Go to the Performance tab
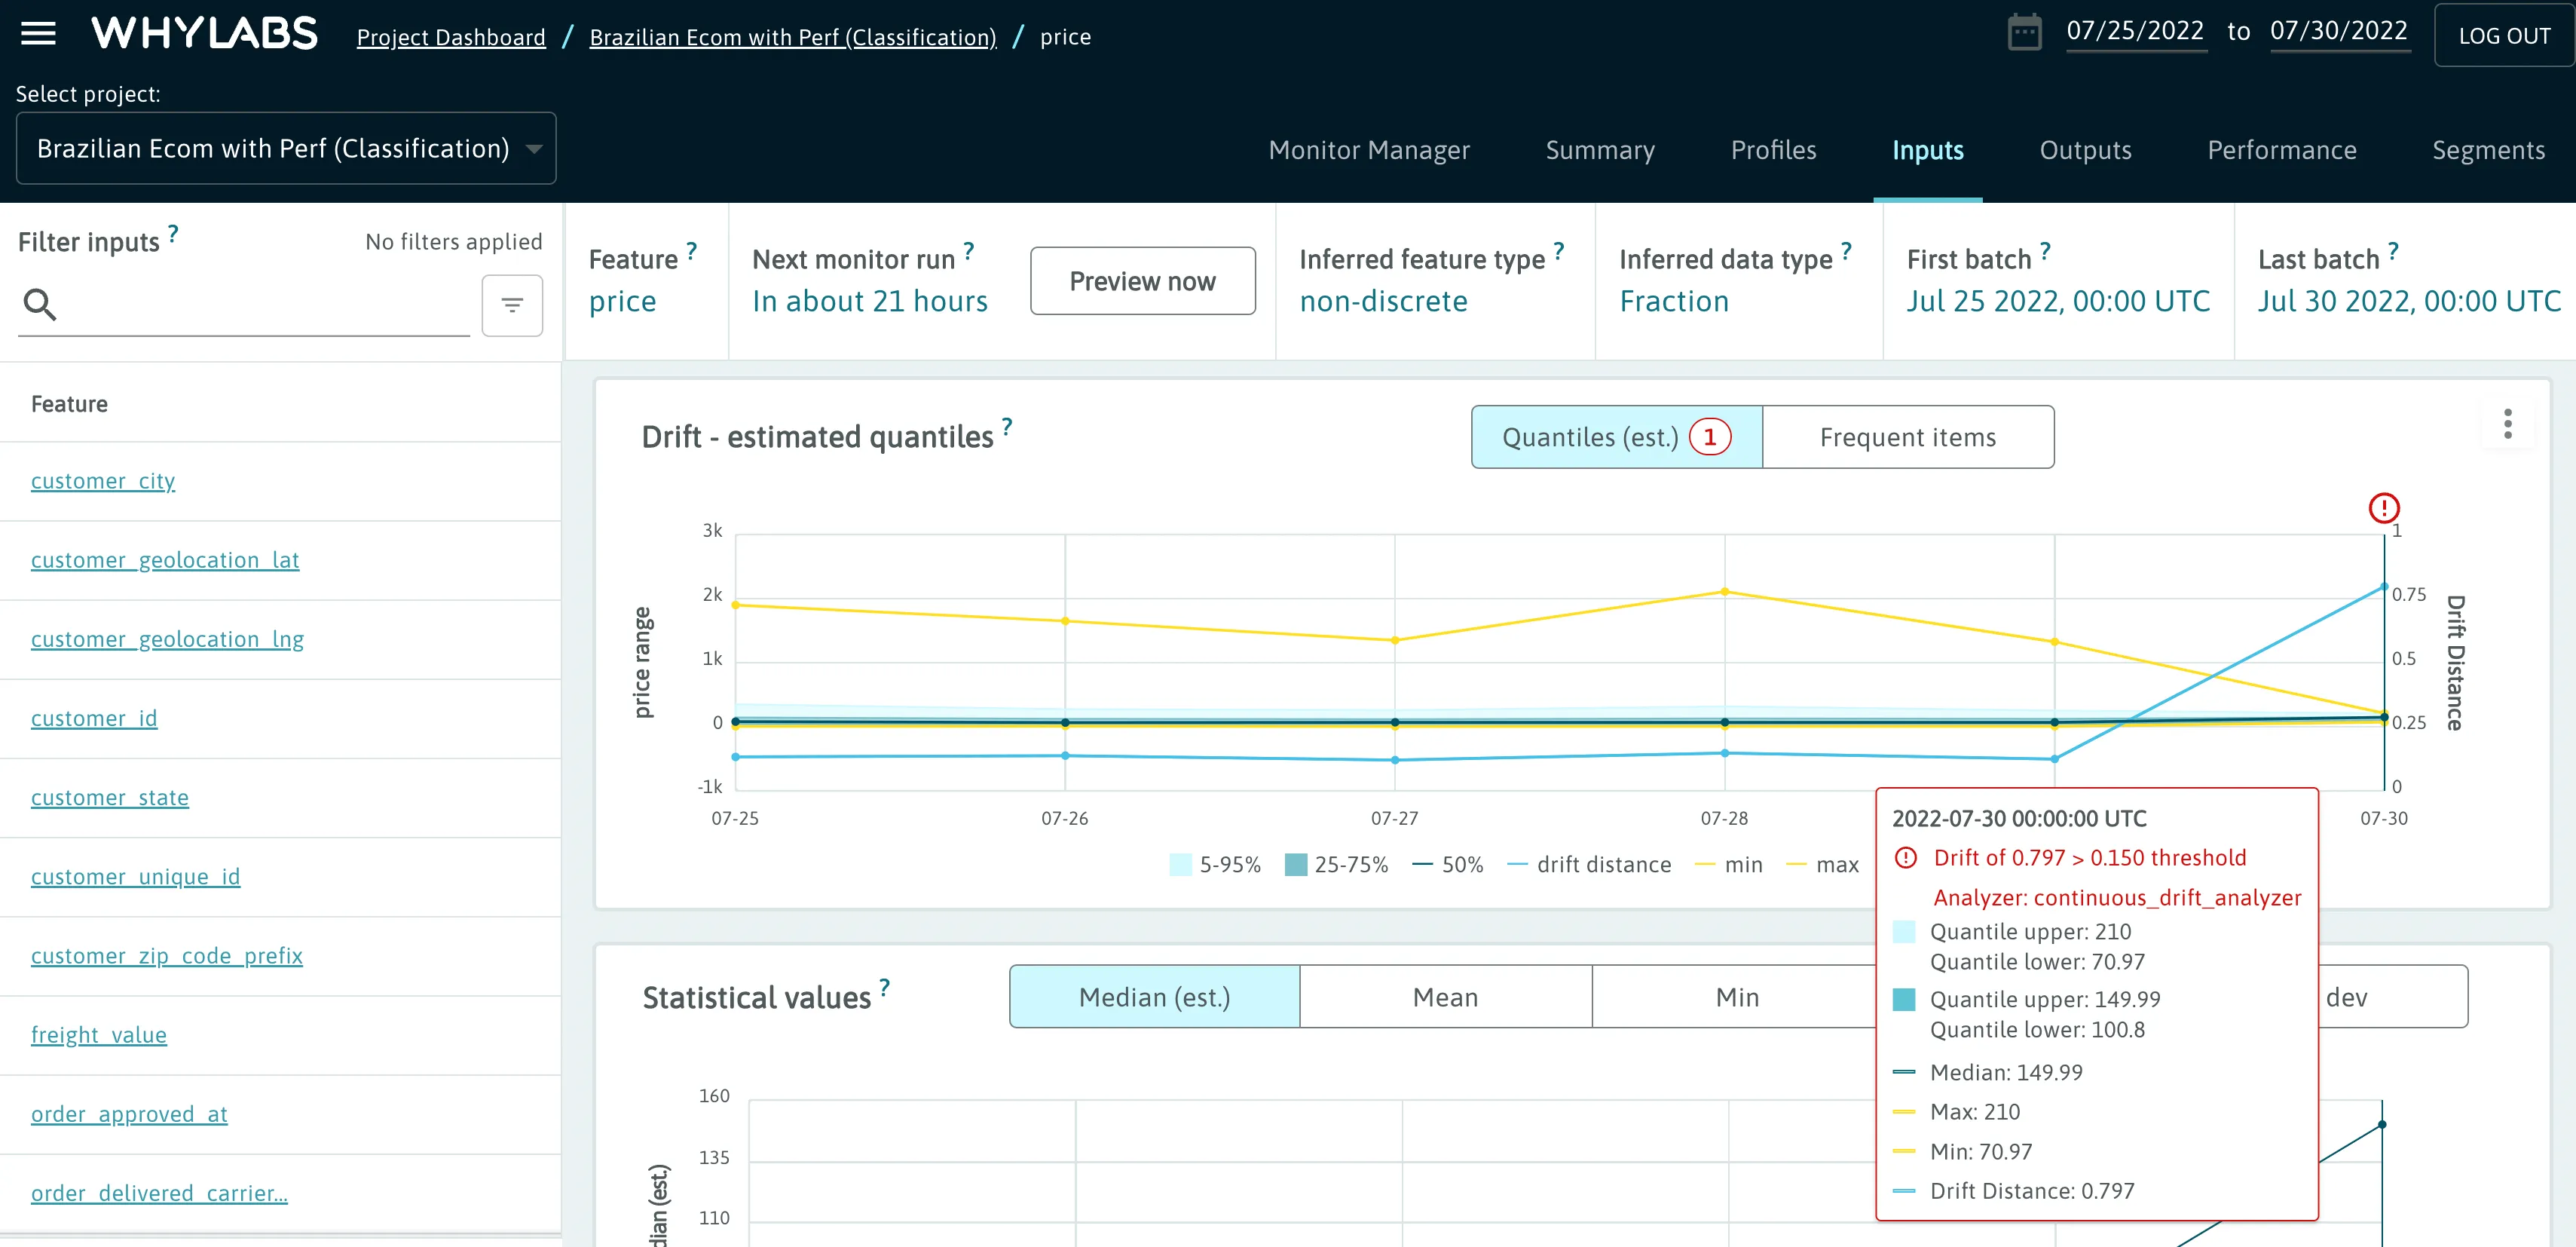 pyautogui.click(x=2281, y=150)
